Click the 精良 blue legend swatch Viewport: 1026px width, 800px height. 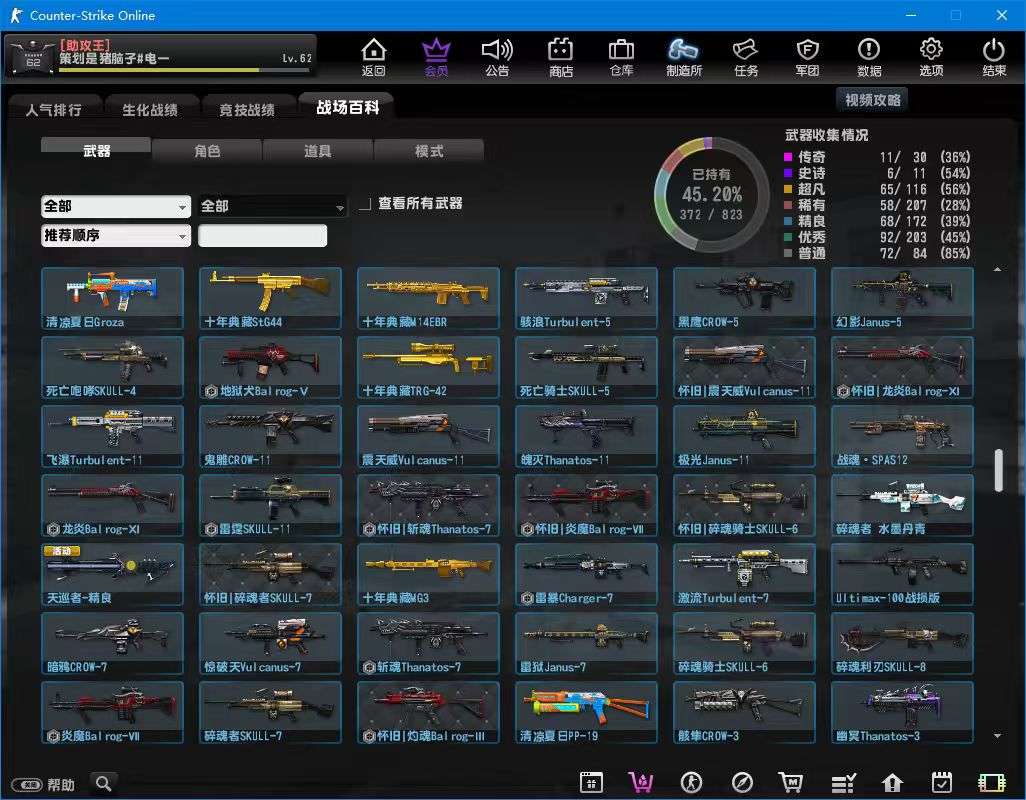(788, 221)
